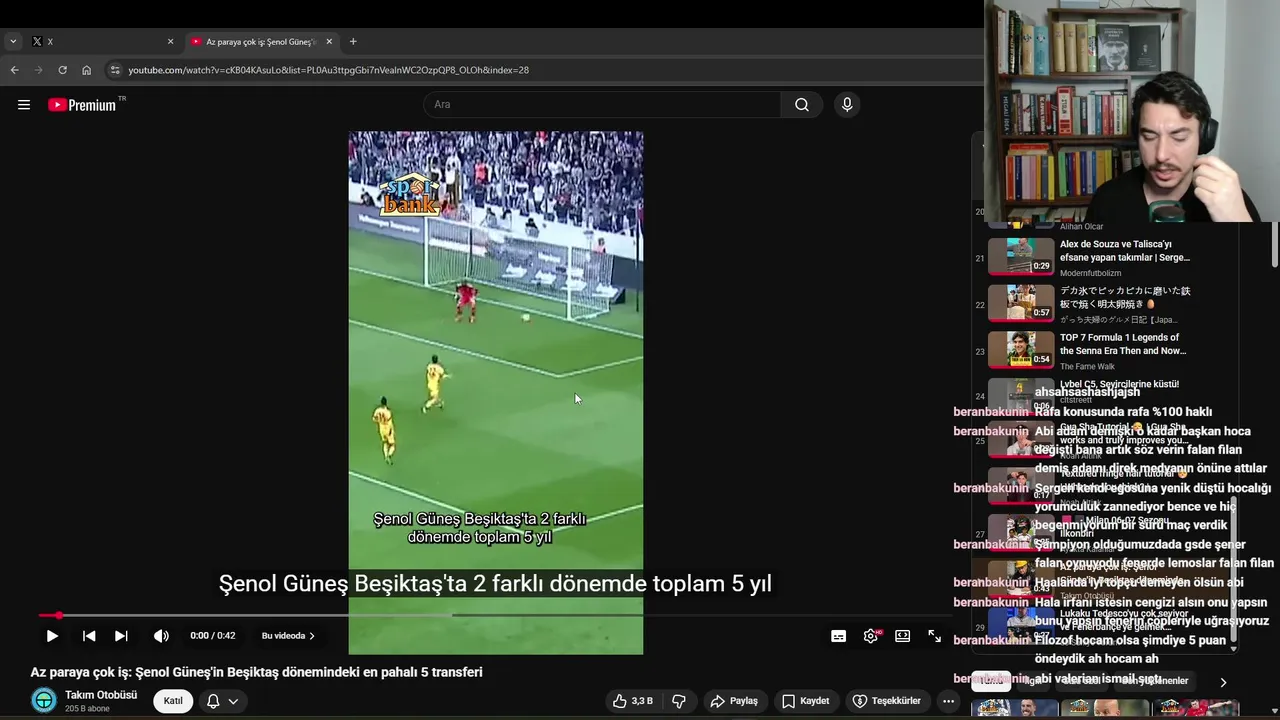Focus the Ara search field

(602, 105)
